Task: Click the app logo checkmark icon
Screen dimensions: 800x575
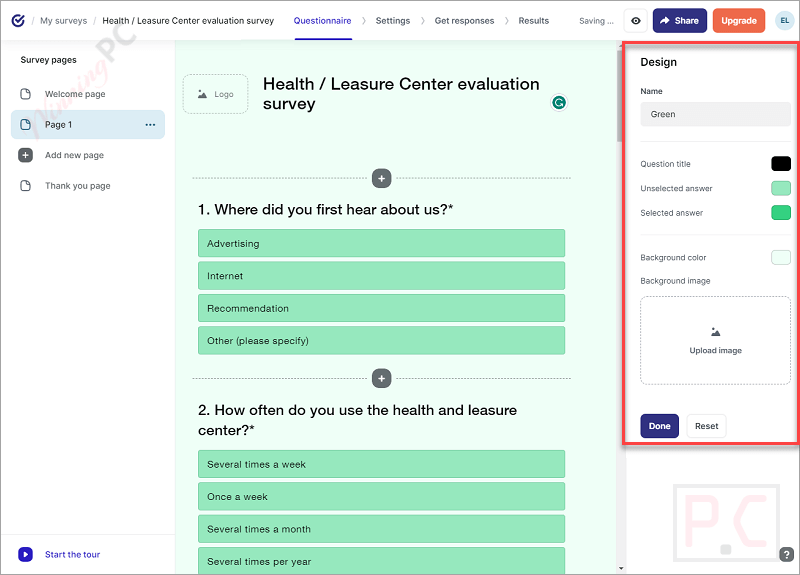Action: pyautogui.click(x=18, y=20)
